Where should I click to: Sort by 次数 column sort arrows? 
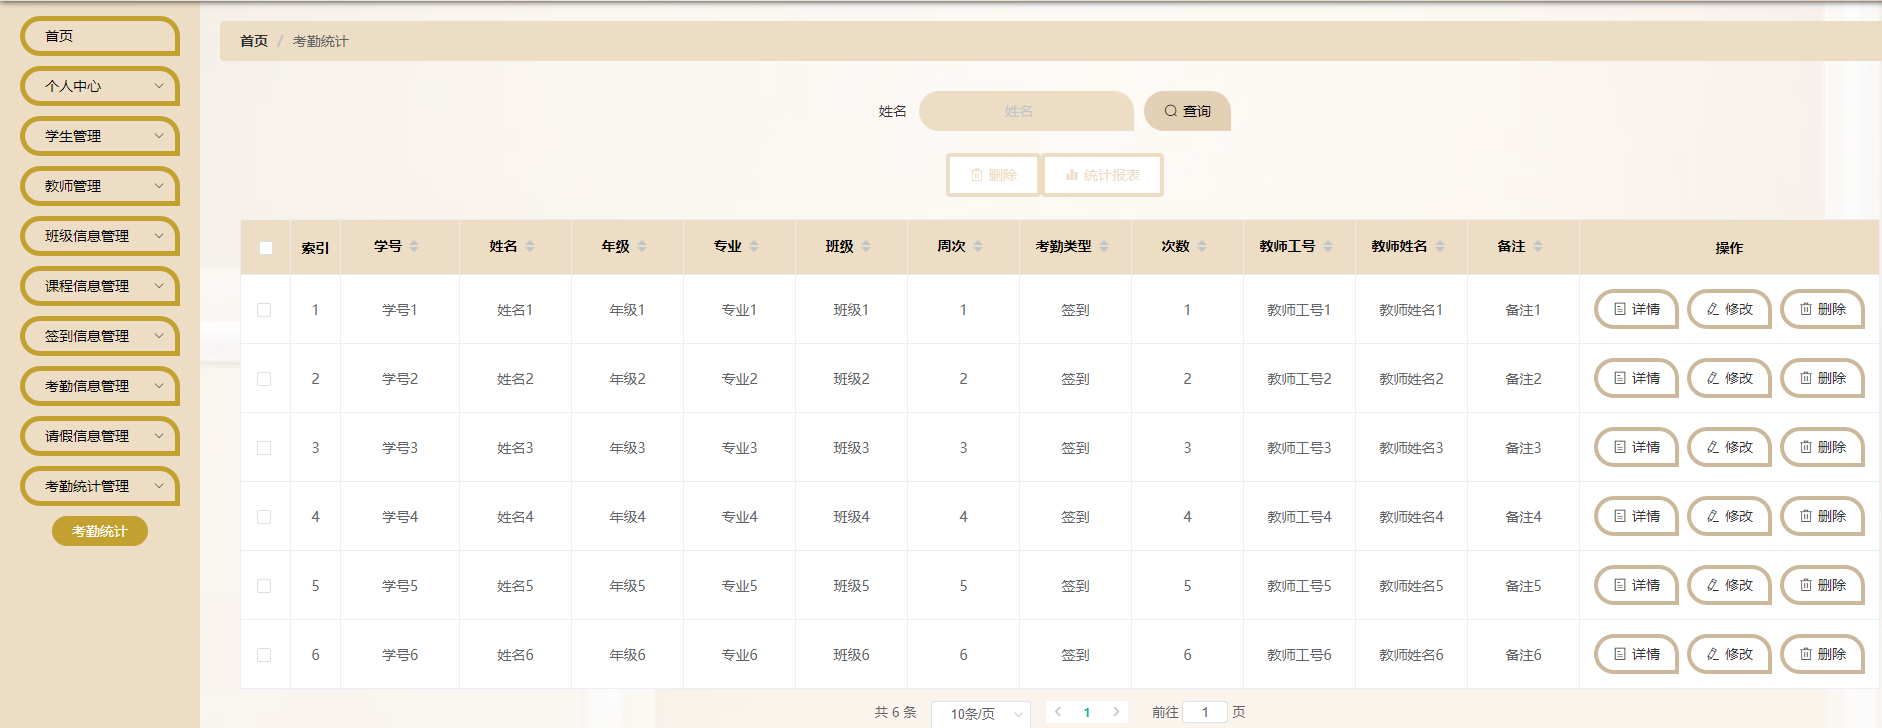(x=1202, y=246)
